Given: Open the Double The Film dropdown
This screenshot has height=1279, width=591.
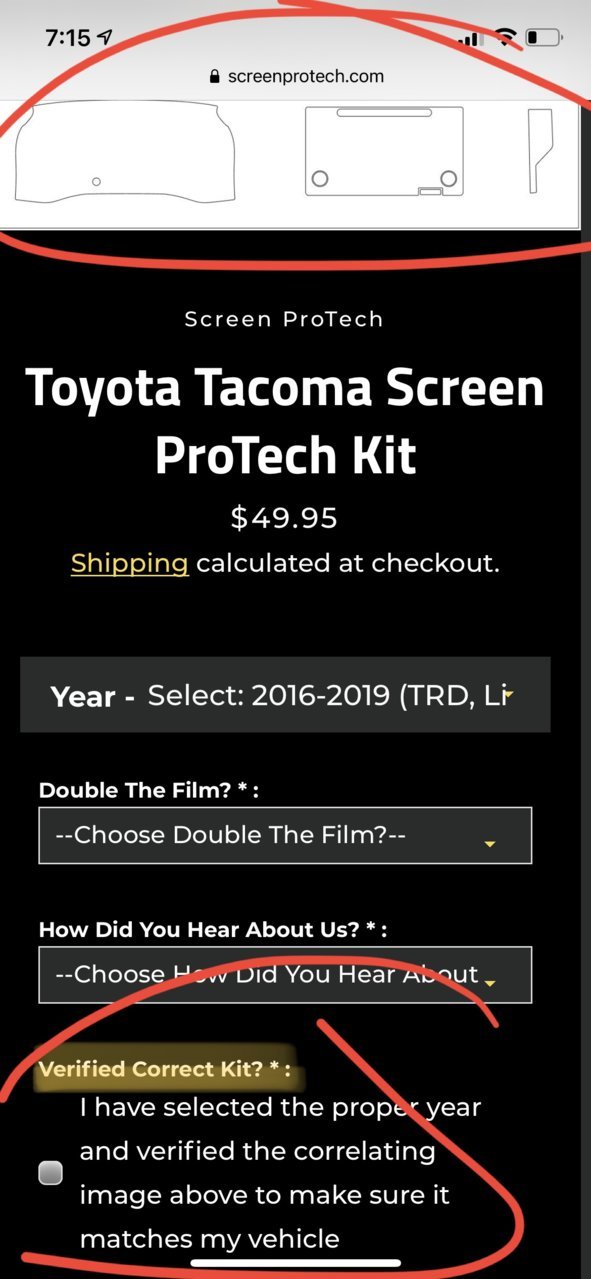Looking at the screenshot, I should click(x=285, y=836).
